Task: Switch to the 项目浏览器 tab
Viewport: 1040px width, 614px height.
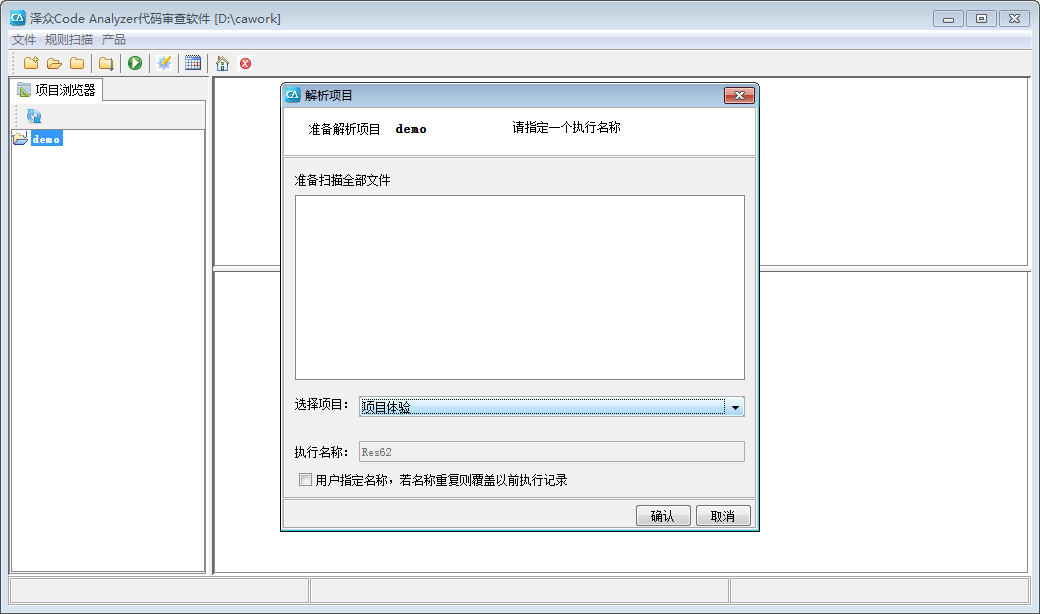Action: click(x=57, y=90)
